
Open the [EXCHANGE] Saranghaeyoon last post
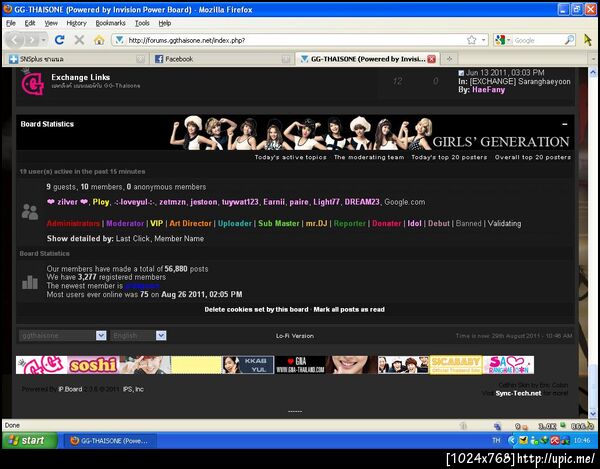pyautogui.click(x=520, y=81)
